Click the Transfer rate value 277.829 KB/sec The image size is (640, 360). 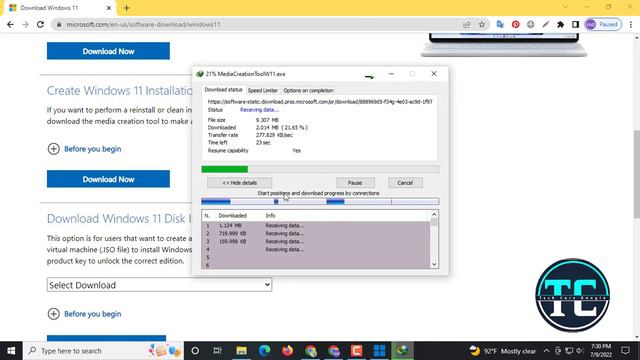(274, 135)
